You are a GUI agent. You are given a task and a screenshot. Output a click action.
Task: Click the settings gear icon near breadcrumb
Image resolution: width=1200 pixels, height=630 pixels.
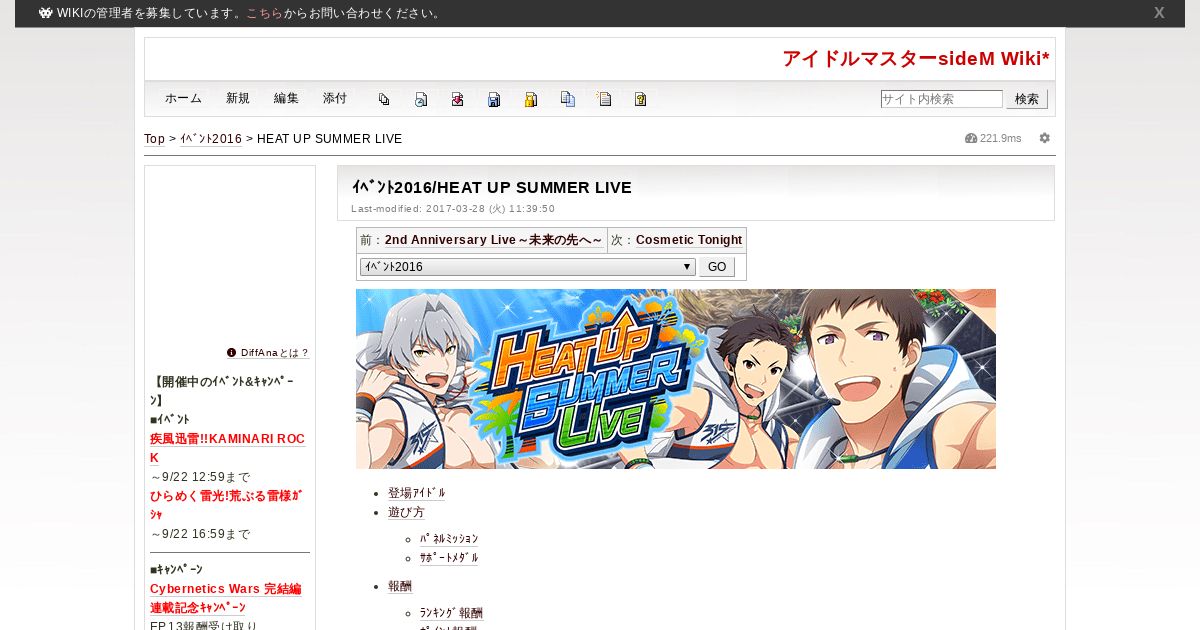point(1045,138)
